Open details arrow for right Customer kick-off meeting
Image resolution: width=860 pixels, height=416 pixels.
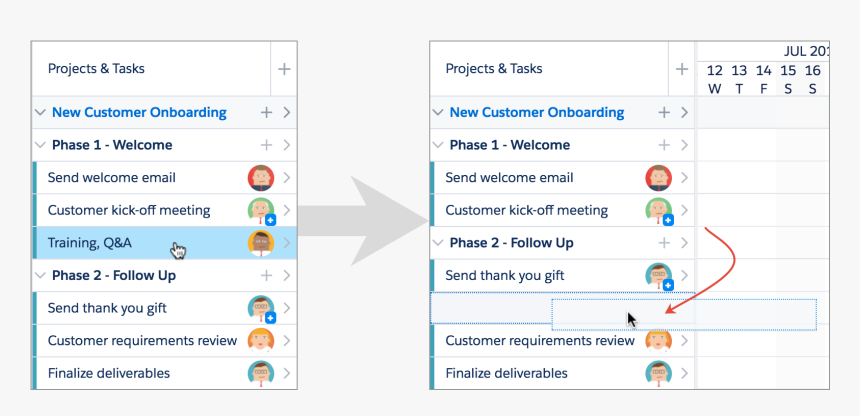click(x=685, y=211)
